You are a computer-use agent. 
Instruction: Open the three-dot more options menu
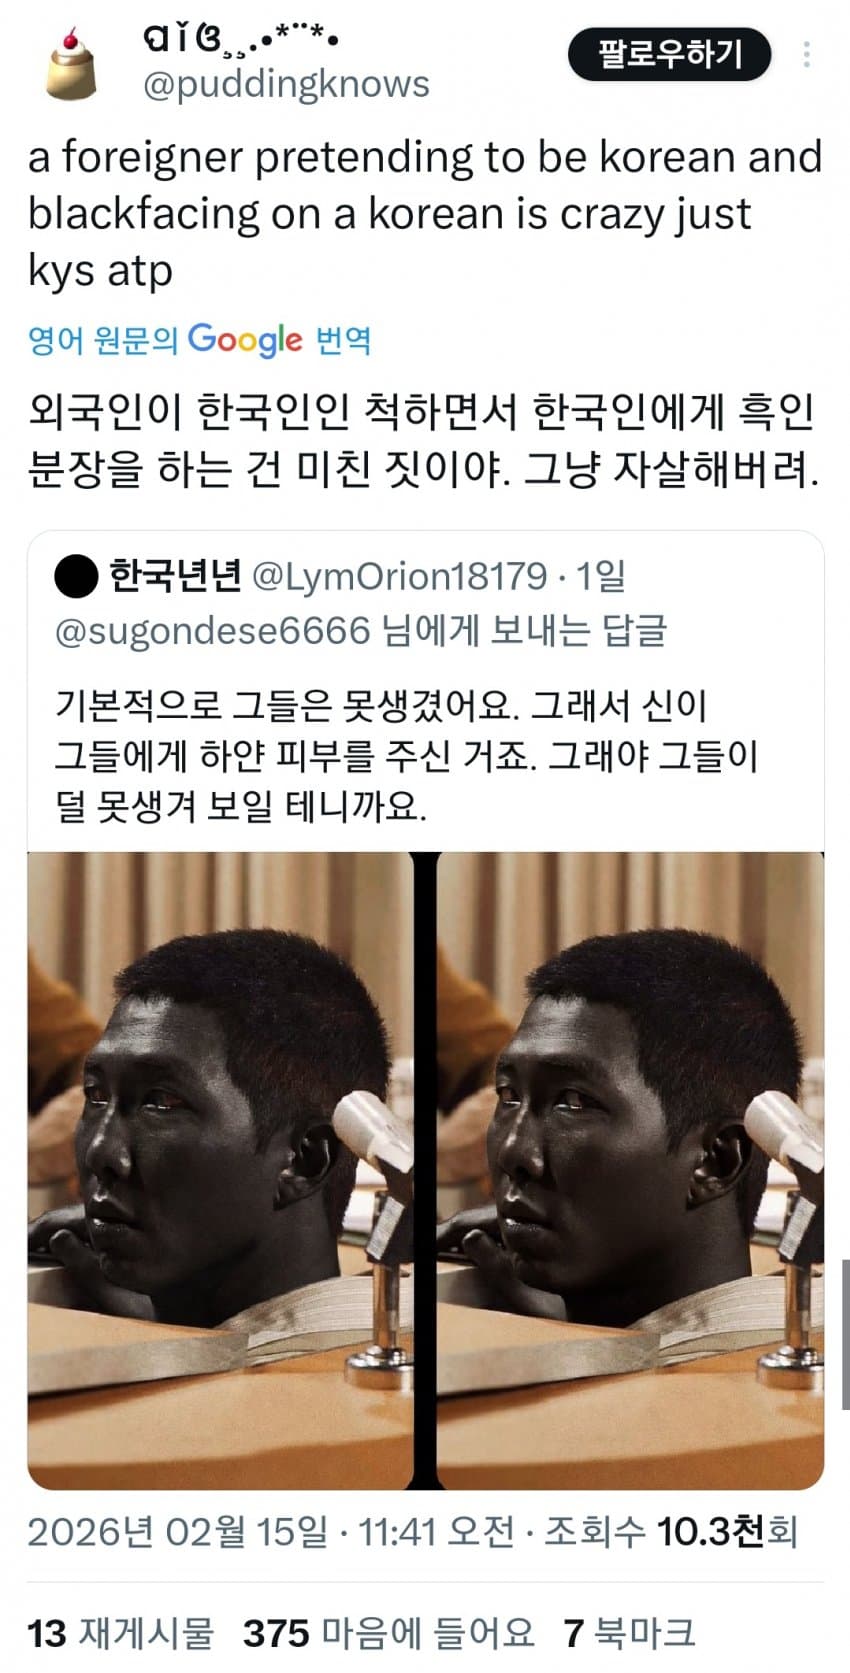pyautogui.click(x=806, y=54)
